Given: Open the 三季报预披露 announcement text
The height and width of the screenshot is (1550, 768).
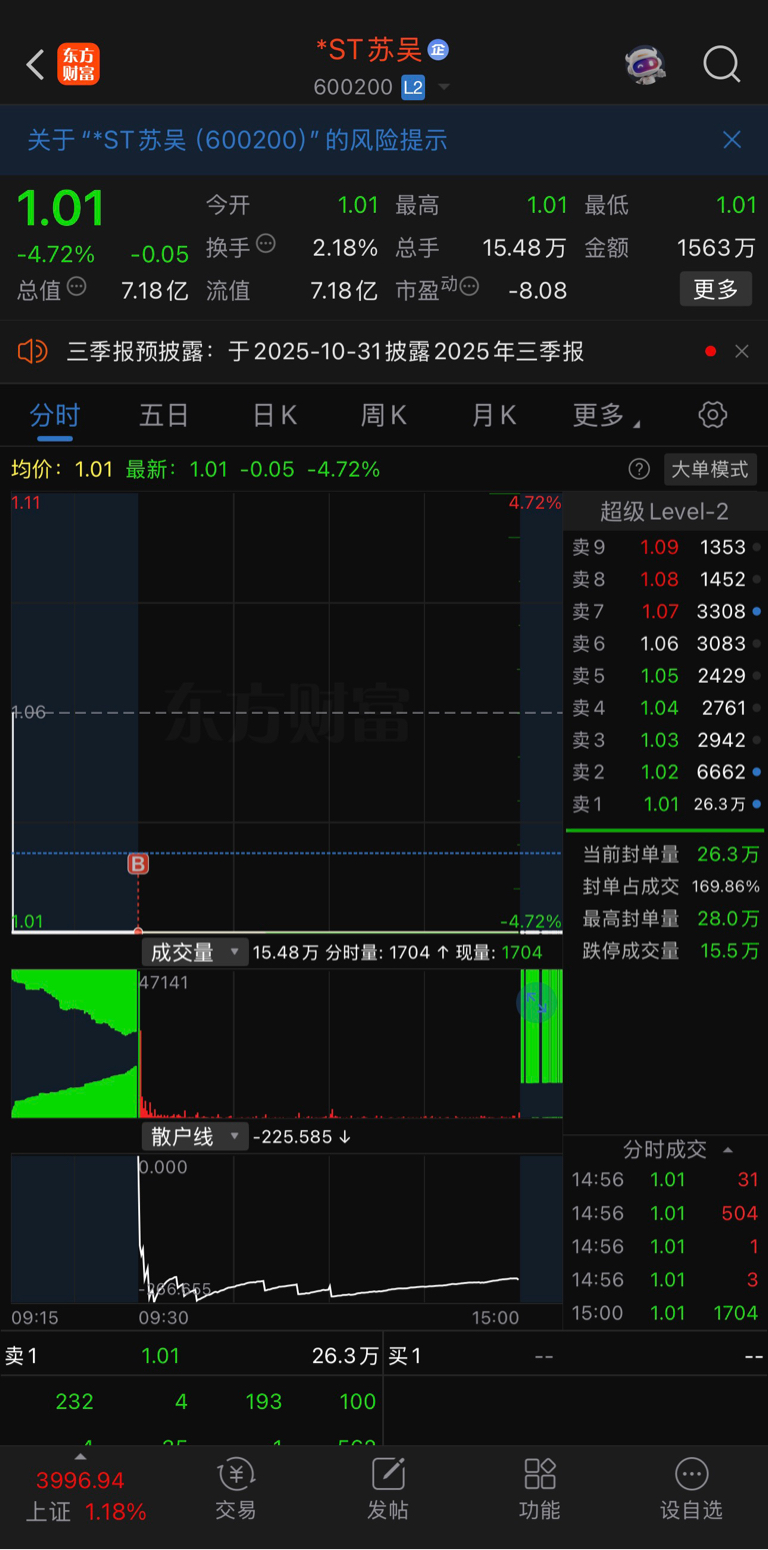Looking at the screenshot, I should pos(325,352).
